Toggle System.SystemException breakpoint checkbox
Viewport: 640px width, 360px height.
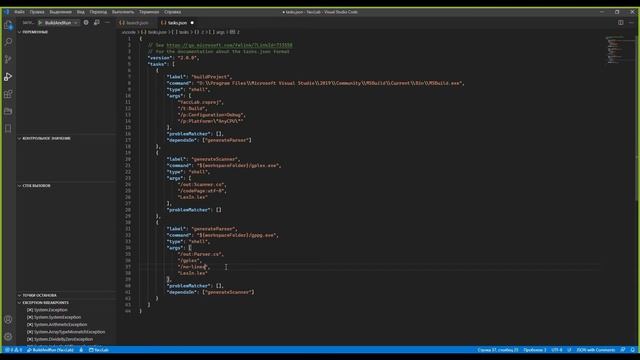tap(30, 317)
